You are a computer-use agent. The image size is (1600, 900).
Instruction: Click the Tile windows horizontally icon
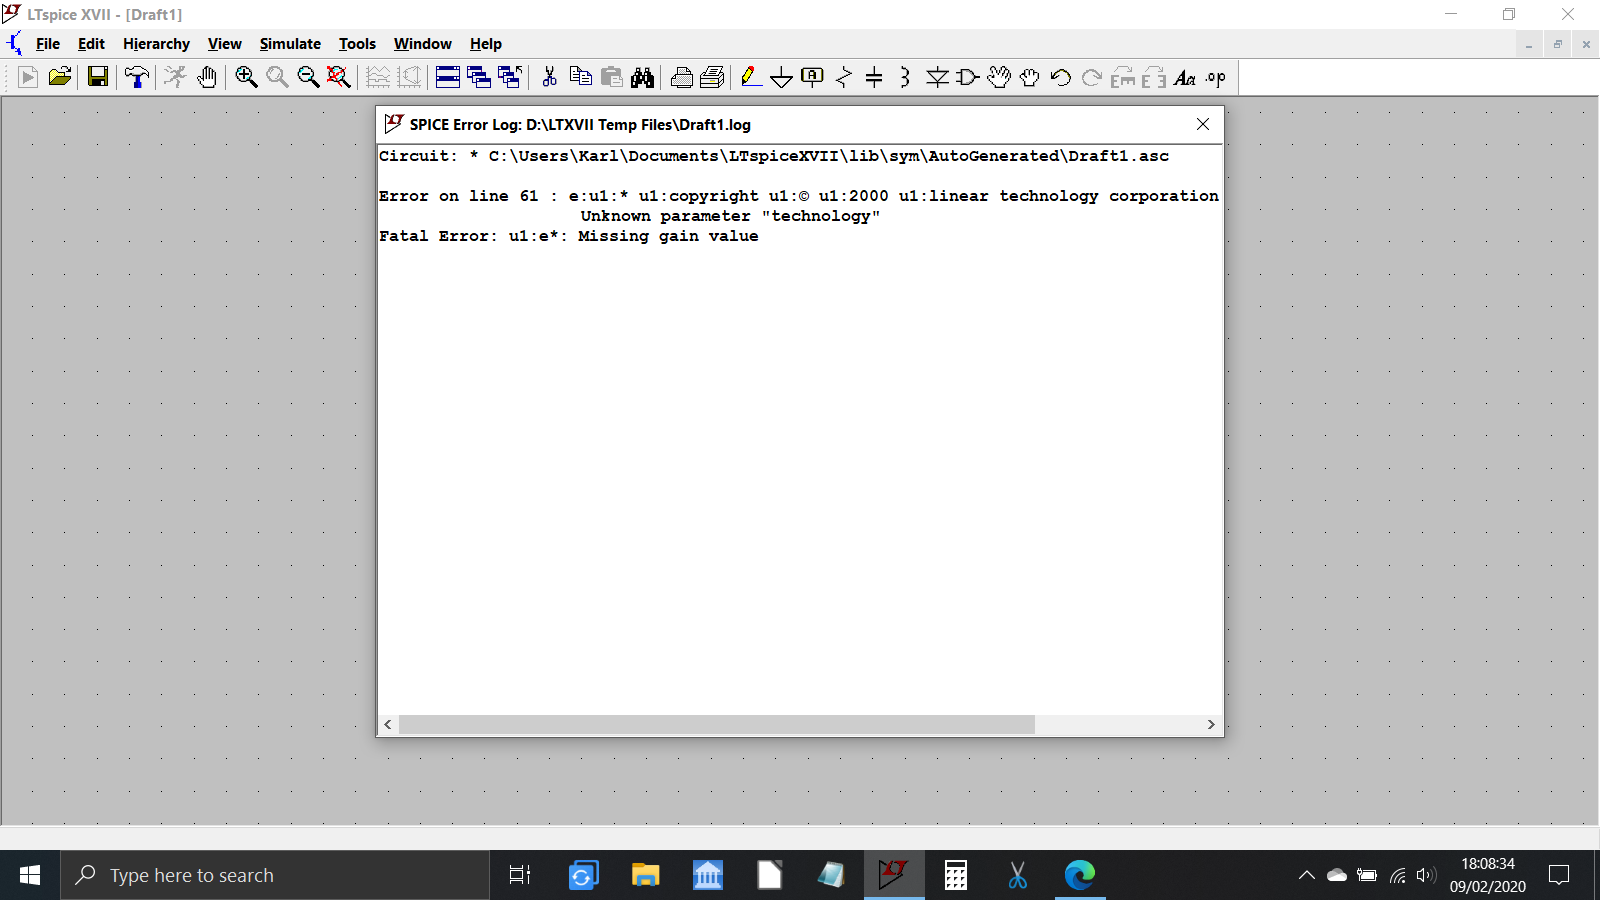(448, 77)
